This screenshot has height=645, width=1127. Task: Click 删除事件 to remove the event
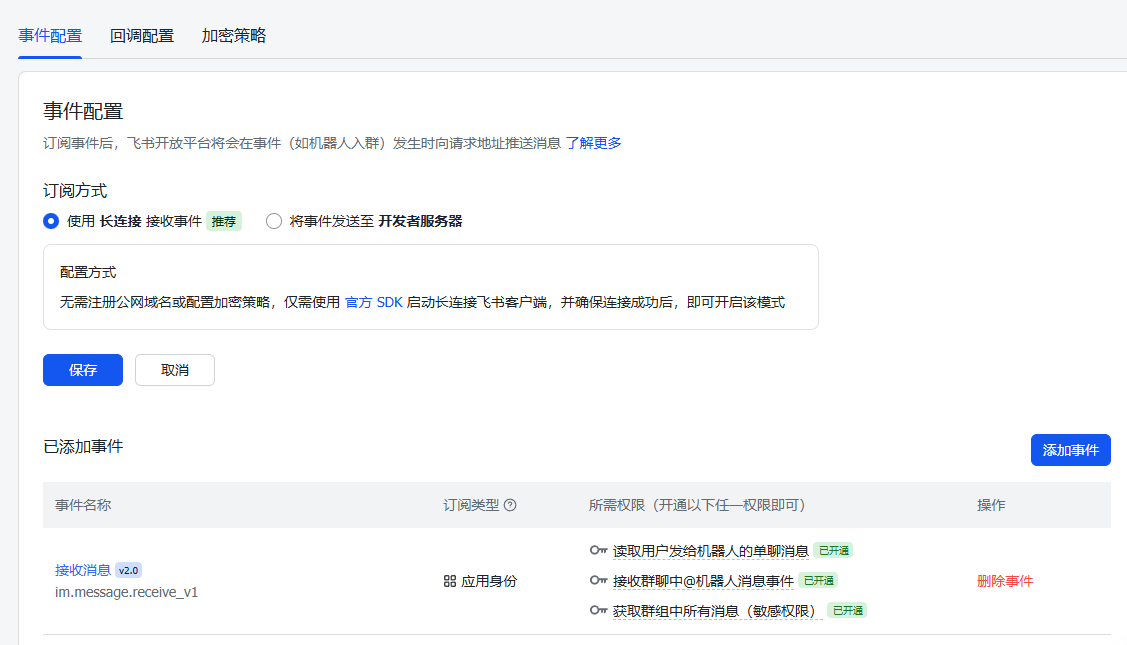[x=1004, y=580]
